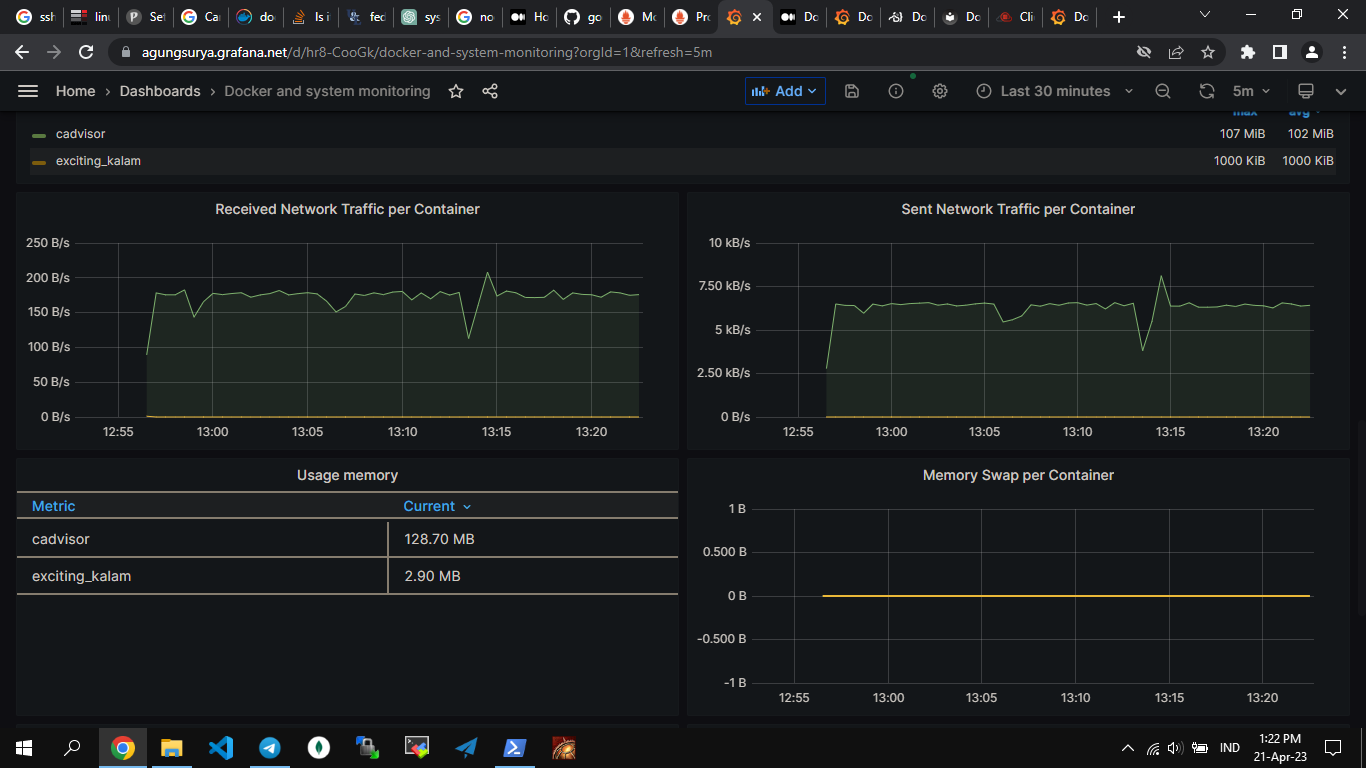Screen dimensions: 1366x768
Task: Toggle cadvisor series in legend
Action: (80, 134)
